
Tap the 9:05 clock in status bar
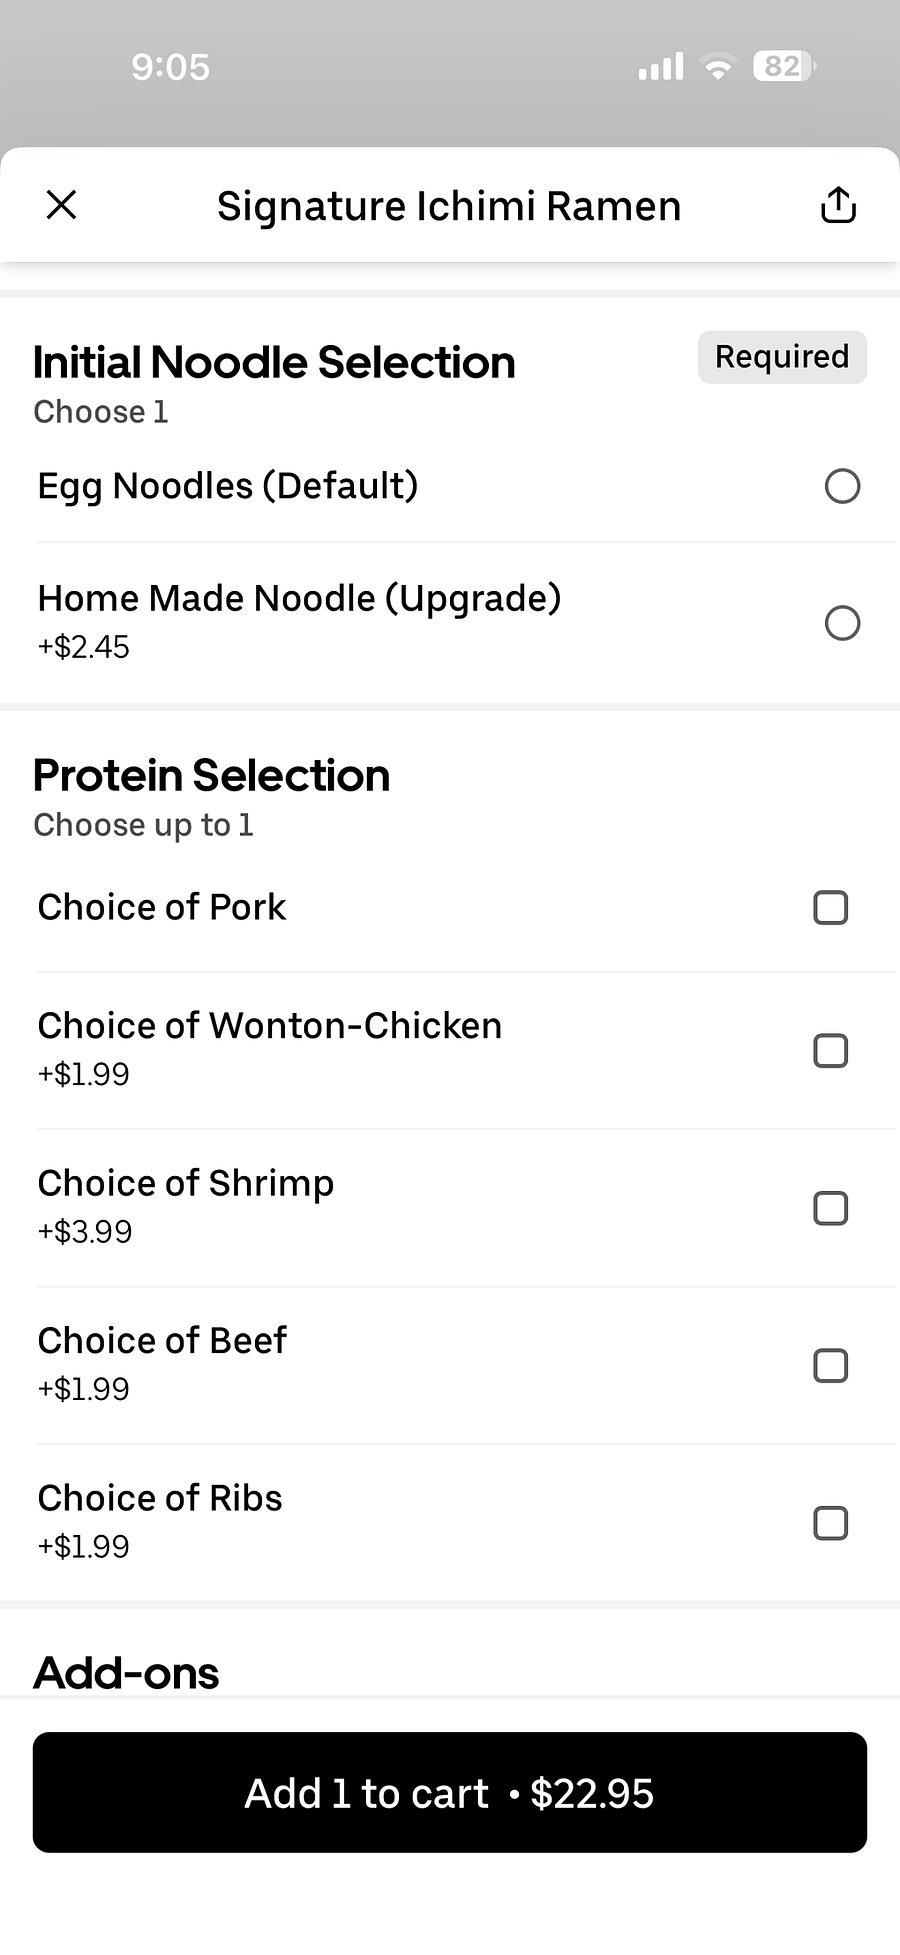pyautogui.click(x=170, y=67)
